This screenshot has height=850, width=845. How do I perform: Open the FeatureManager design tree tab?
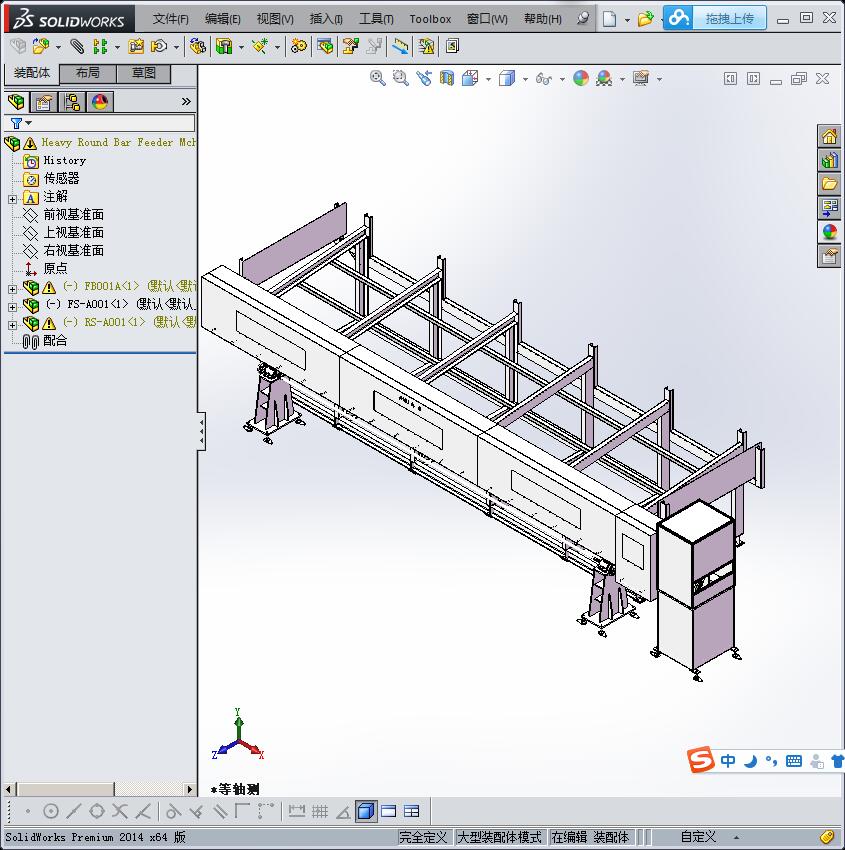16,102
